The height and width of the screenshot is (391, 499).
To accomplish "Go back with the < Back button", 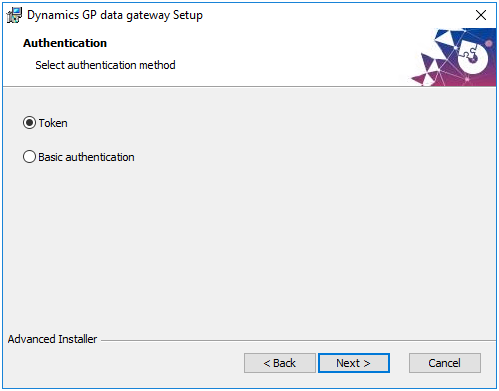I will pos(280,363).
